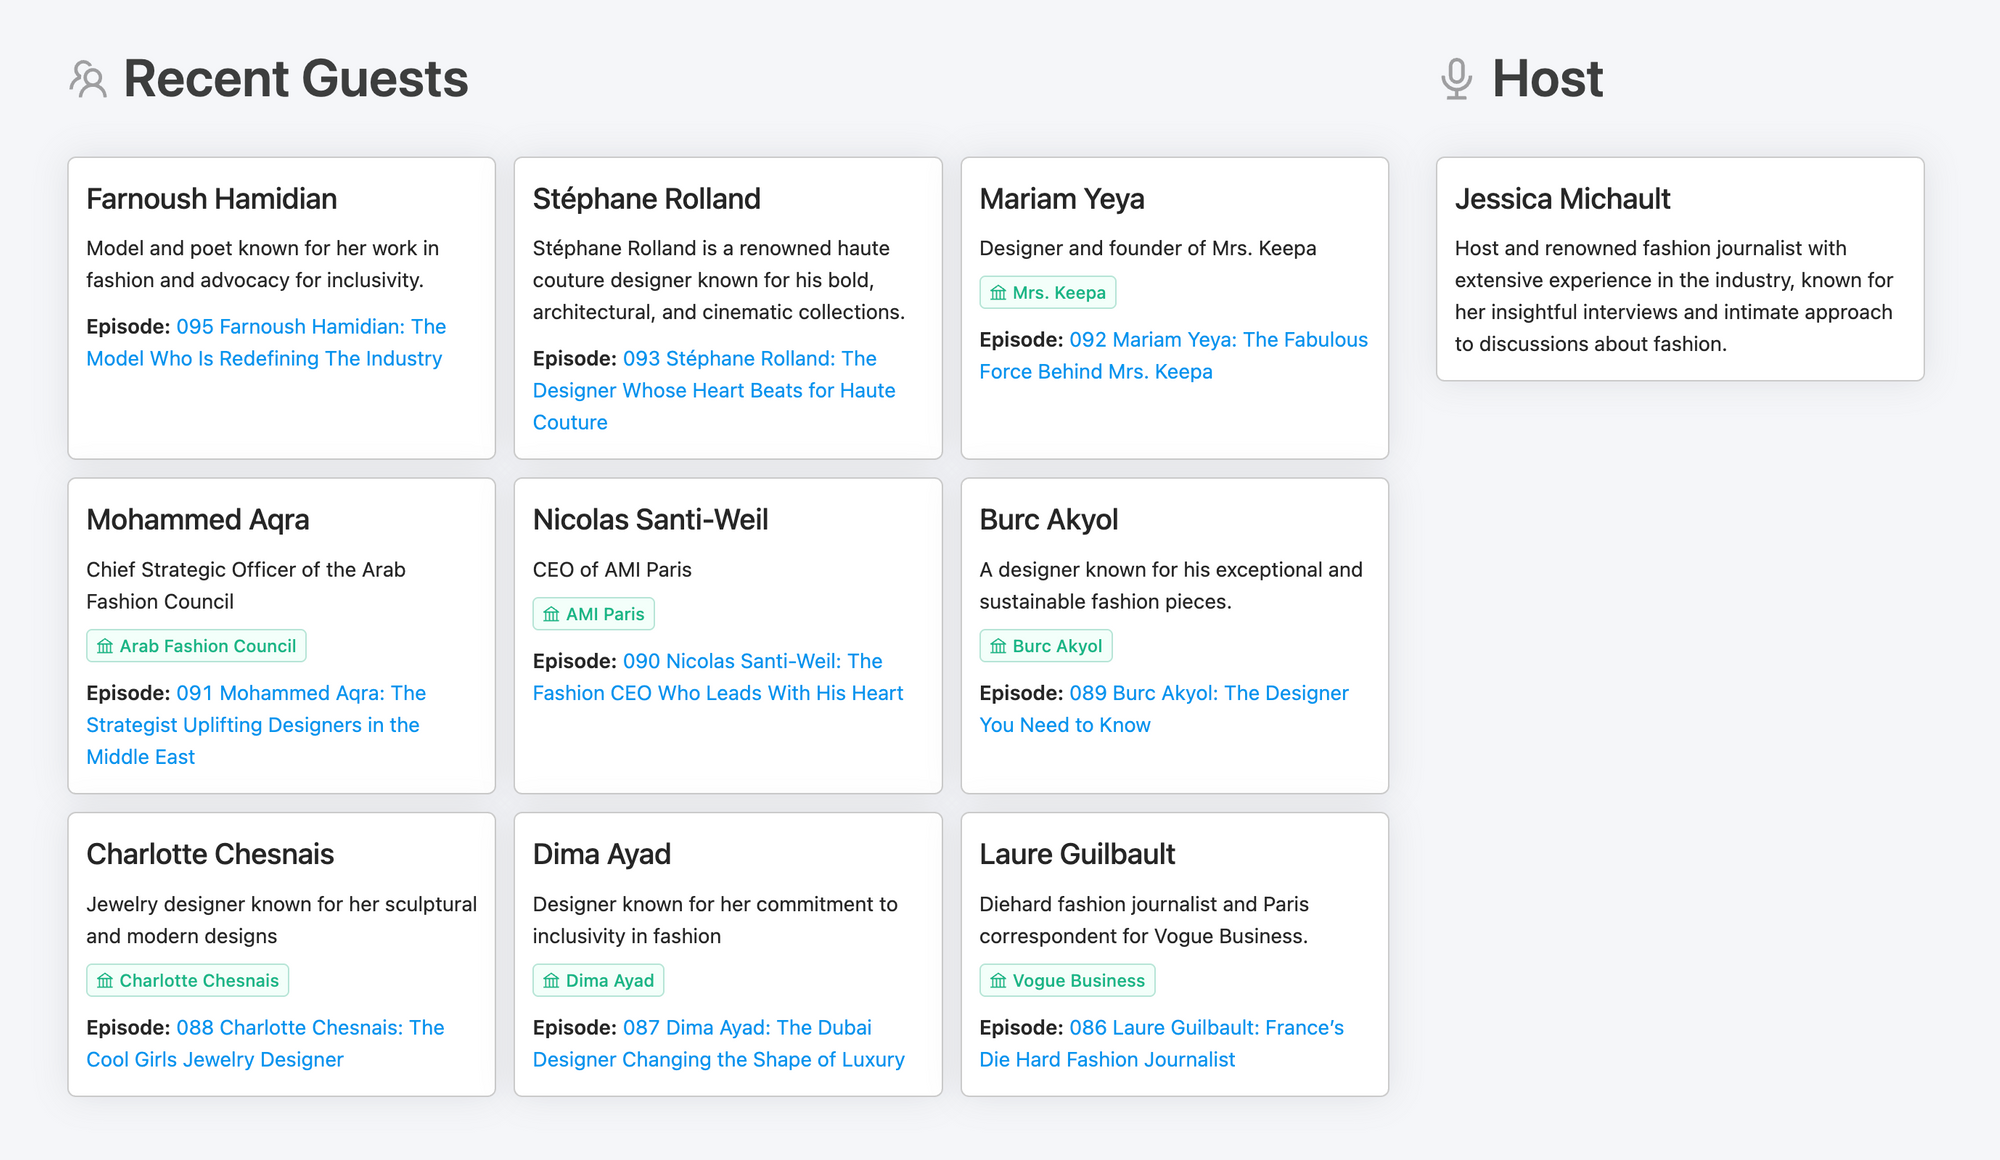
Task: Click building icon in Vogue Business tag
Action: (x=998, y=981)
